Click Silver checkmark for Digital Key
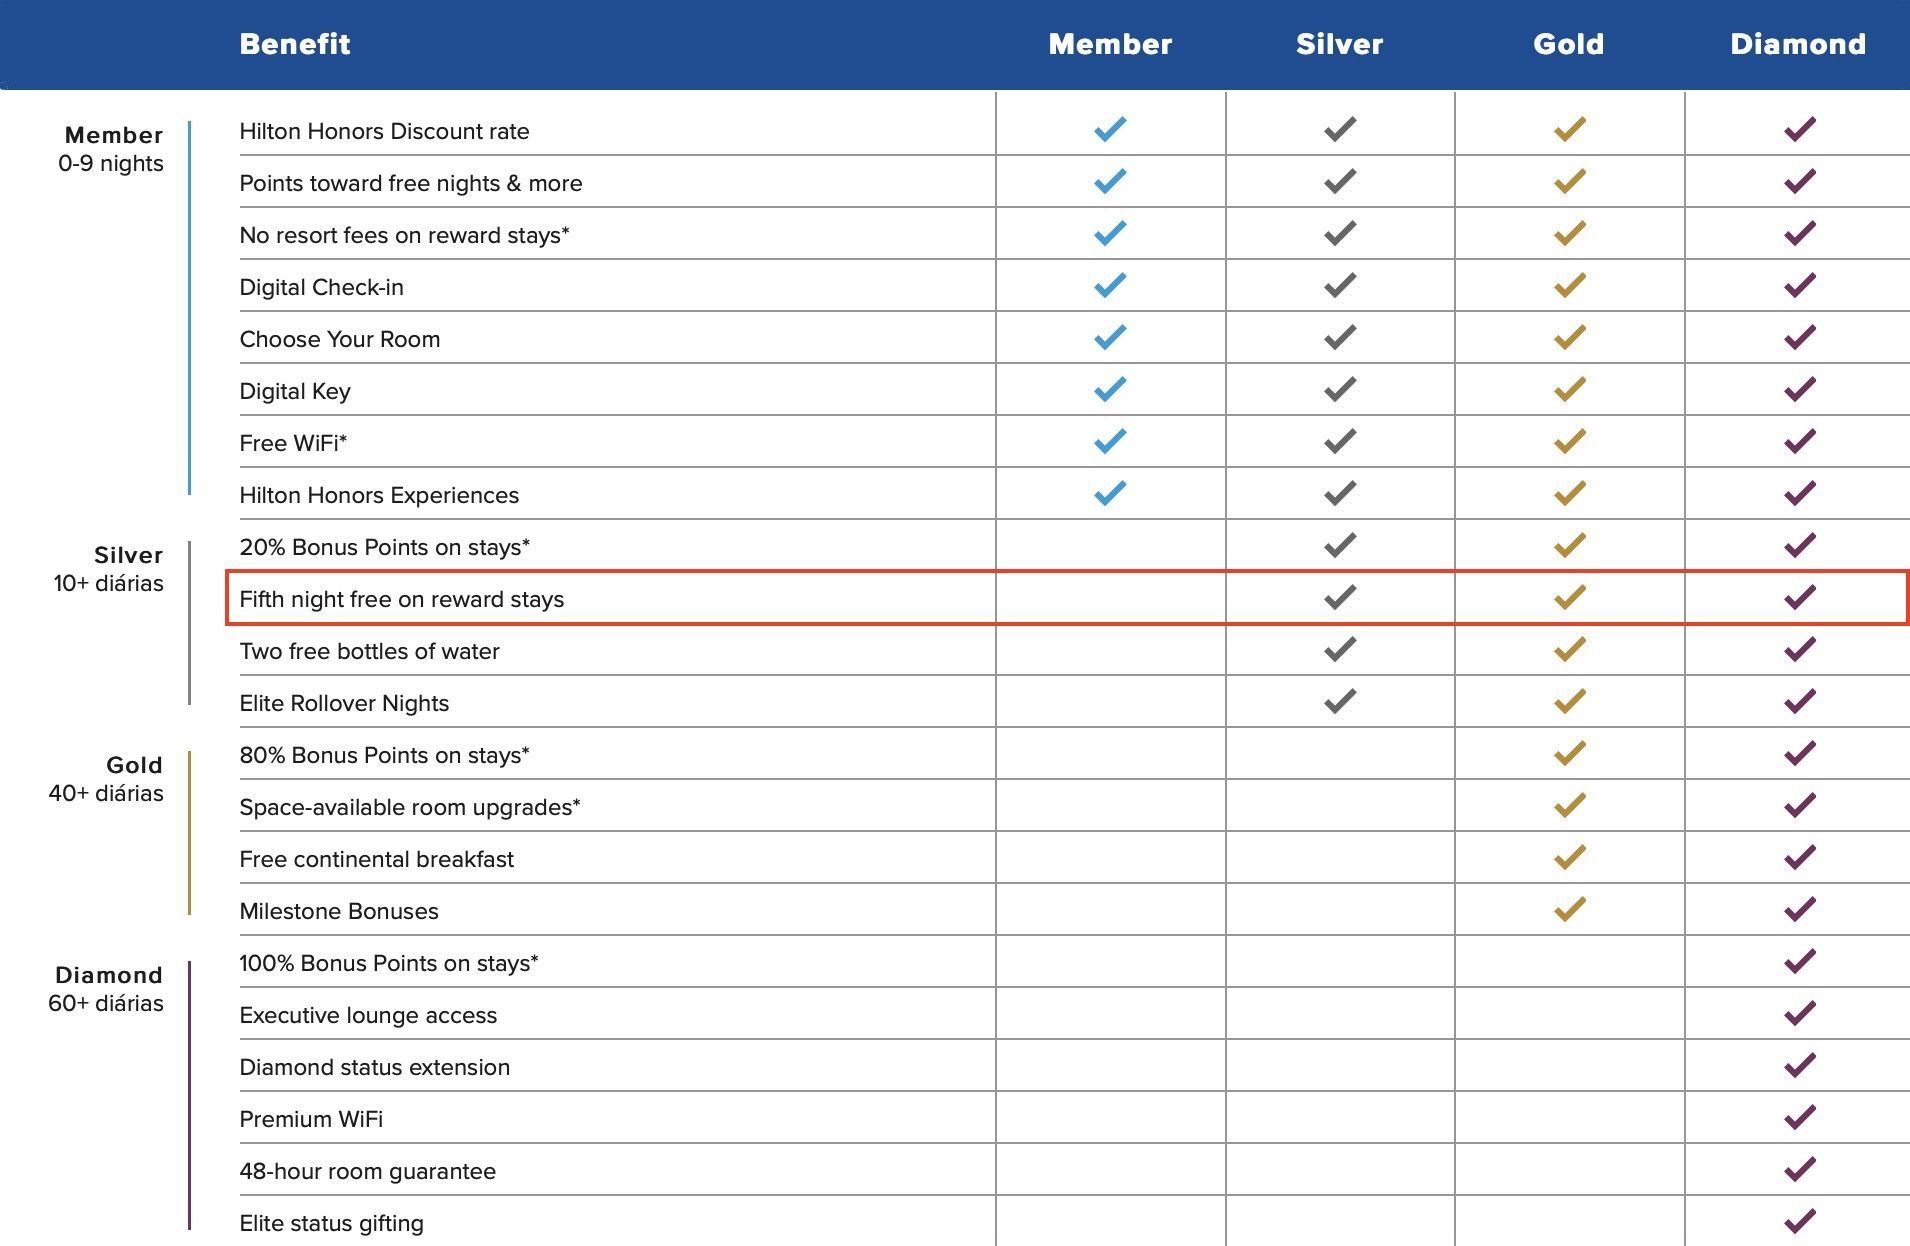The width and height of the screenshot is (1910, 1246). (x=1340, y=389)
